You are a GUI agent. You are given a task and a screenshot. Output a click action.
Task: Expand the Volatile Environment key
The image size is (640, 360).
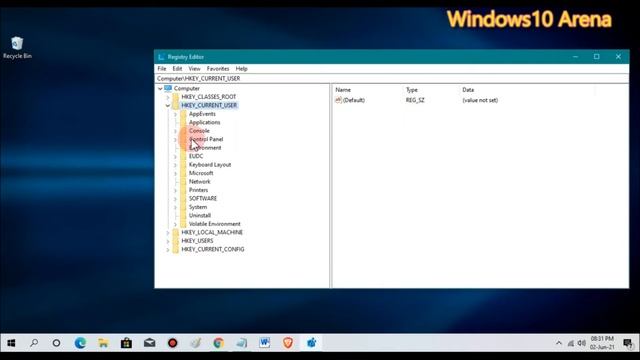coord(176,224)
